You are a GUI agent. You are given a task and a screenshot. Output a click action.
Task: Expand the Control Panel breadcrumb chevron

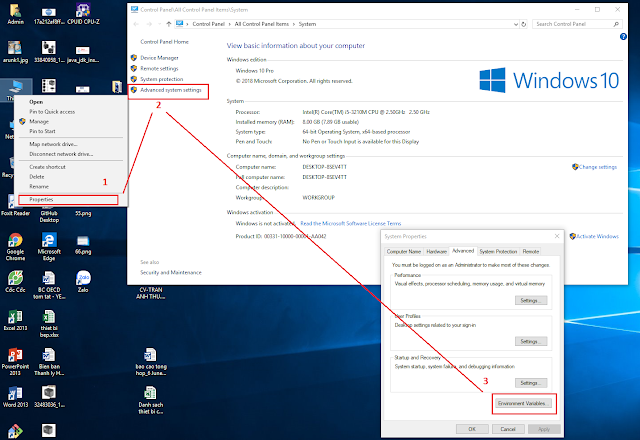[229, 24]
